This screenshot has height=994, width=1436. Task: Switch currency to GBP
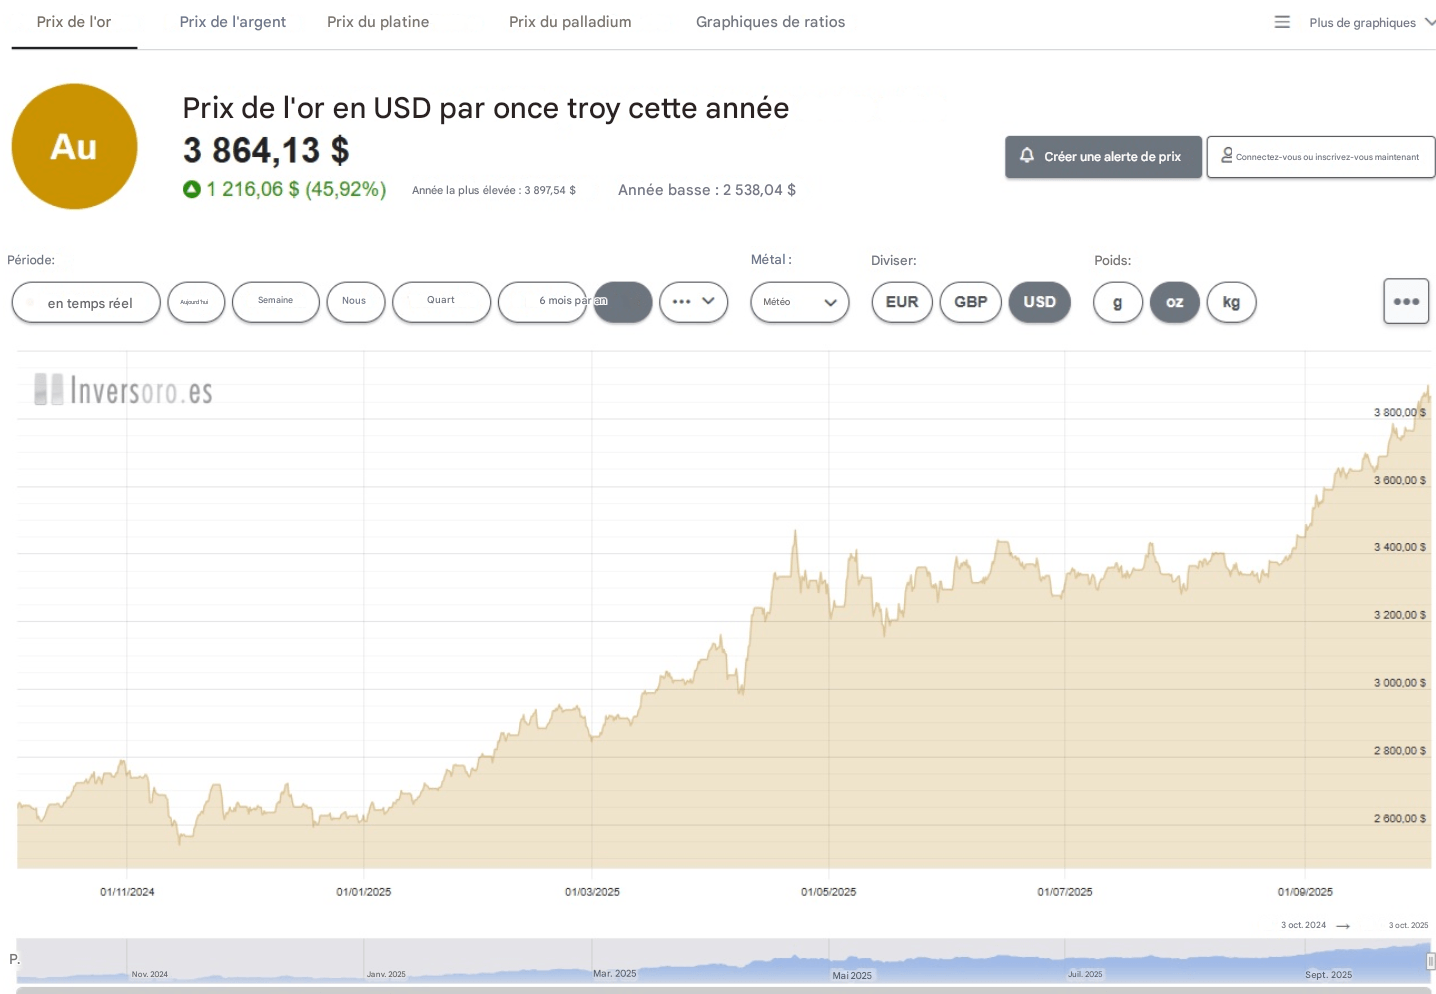[970, 302]
